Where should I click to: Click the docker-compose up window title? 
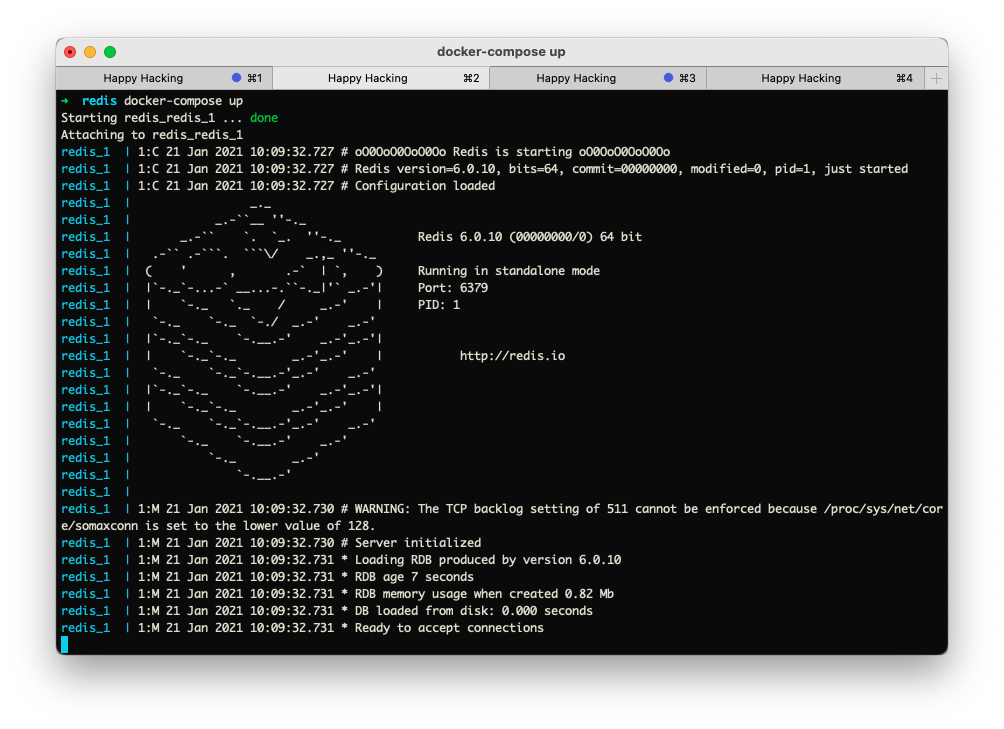pyautogui.click(x=501, y=52)
